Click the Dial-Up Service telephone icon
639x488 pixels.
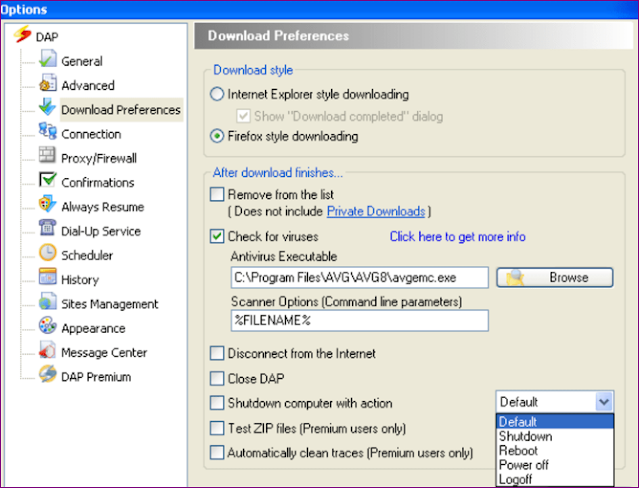(x=48, y=228)
